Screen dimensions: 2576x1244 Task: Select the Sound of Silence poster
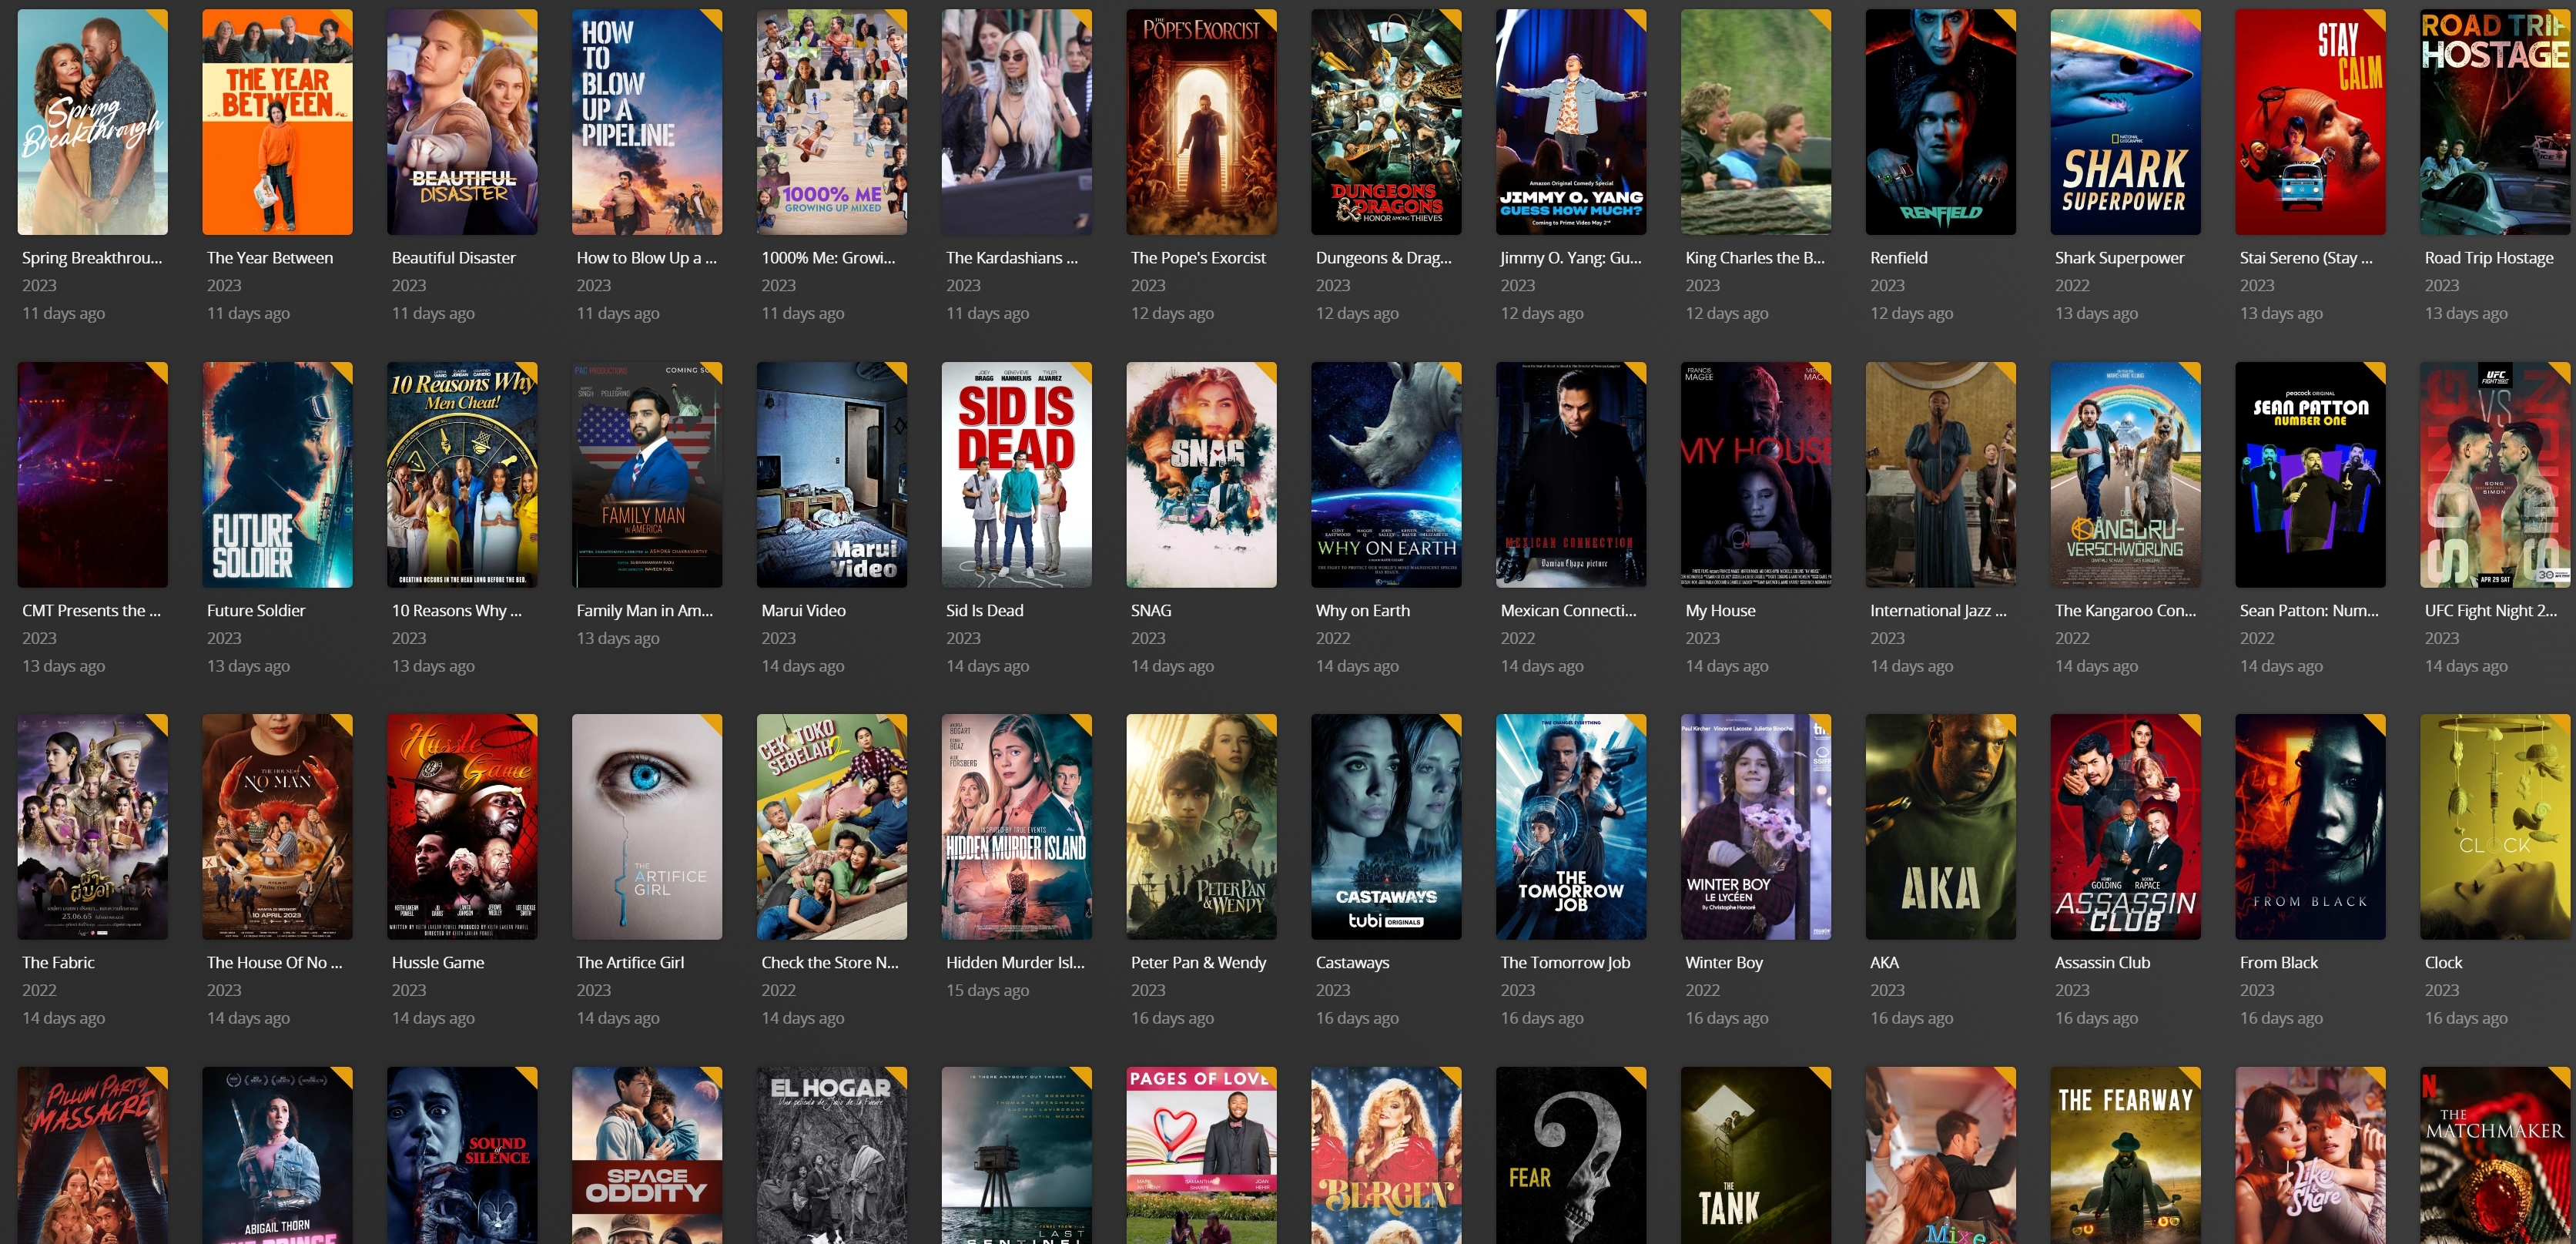pyautogui.click(x=462, y=1155)
